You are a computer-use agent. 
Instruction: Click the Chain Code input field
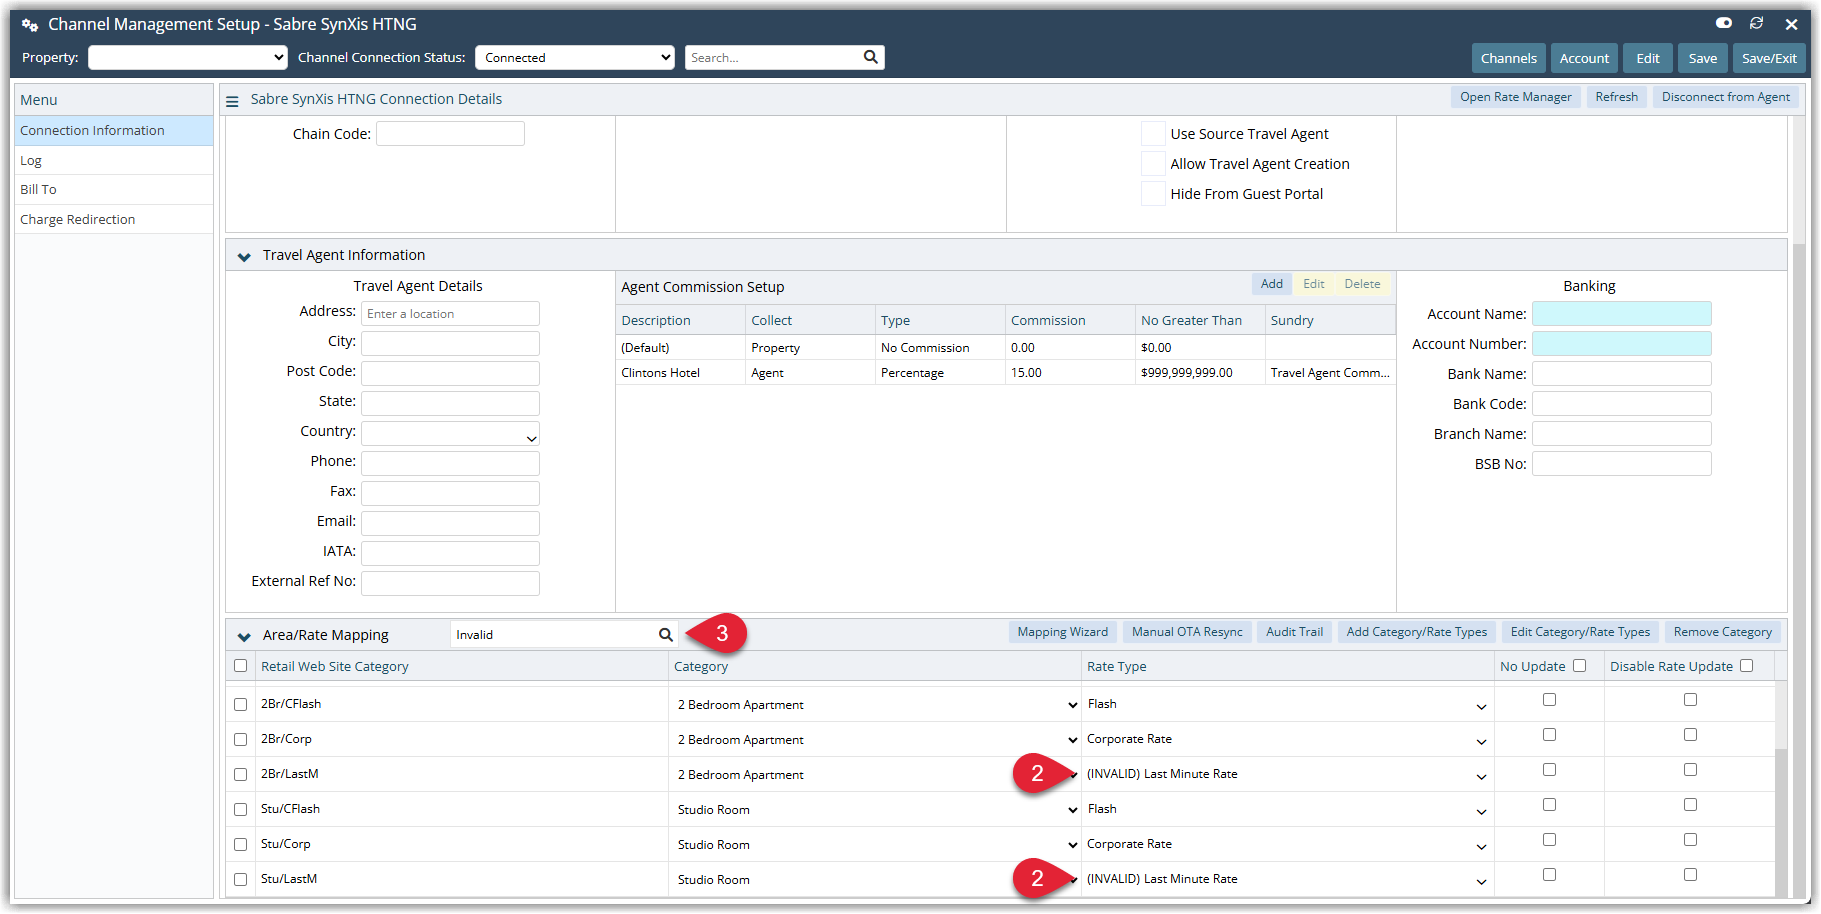point(450,134)
